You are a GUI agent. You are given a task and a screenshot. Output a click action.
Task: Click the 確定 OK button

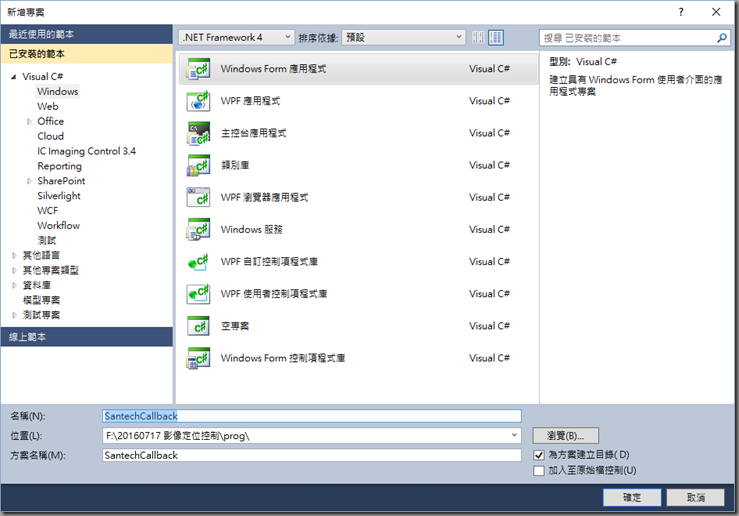[632, 498]
